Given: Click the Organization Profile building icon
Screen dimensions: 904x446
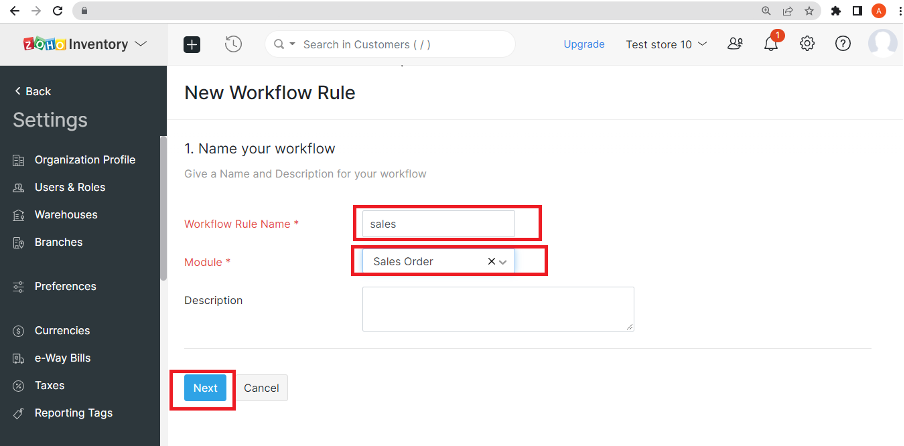Looking at the screenshot, I should tap(18, 160).
